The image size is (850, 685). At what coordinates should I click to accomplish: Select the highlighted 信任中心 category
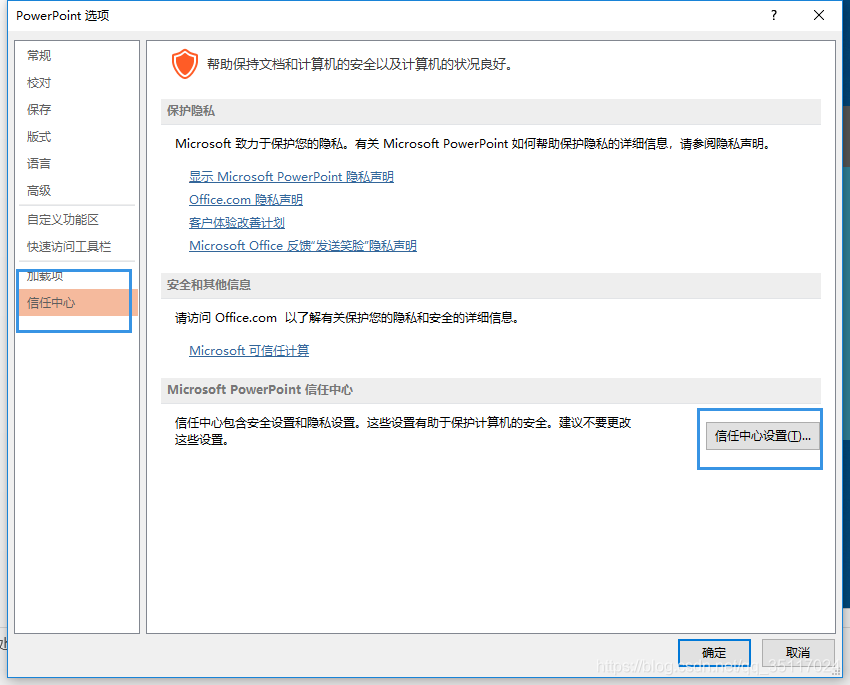(78, 302)
